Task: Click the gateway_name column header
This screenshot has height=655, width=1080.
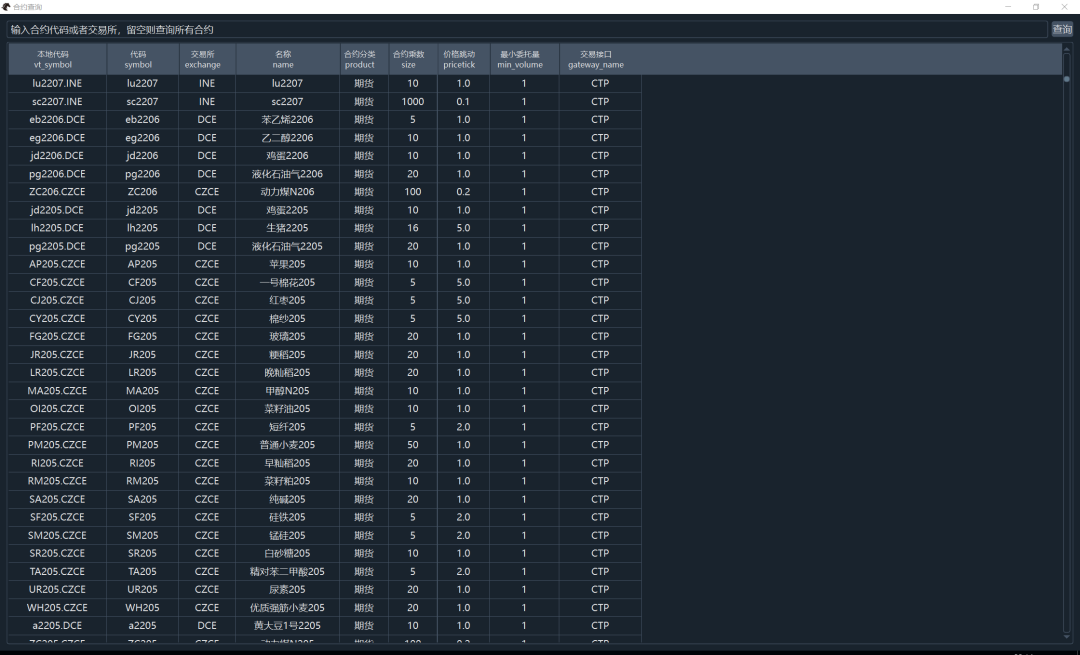Action: pyautogui.click(x=600, y=59)
